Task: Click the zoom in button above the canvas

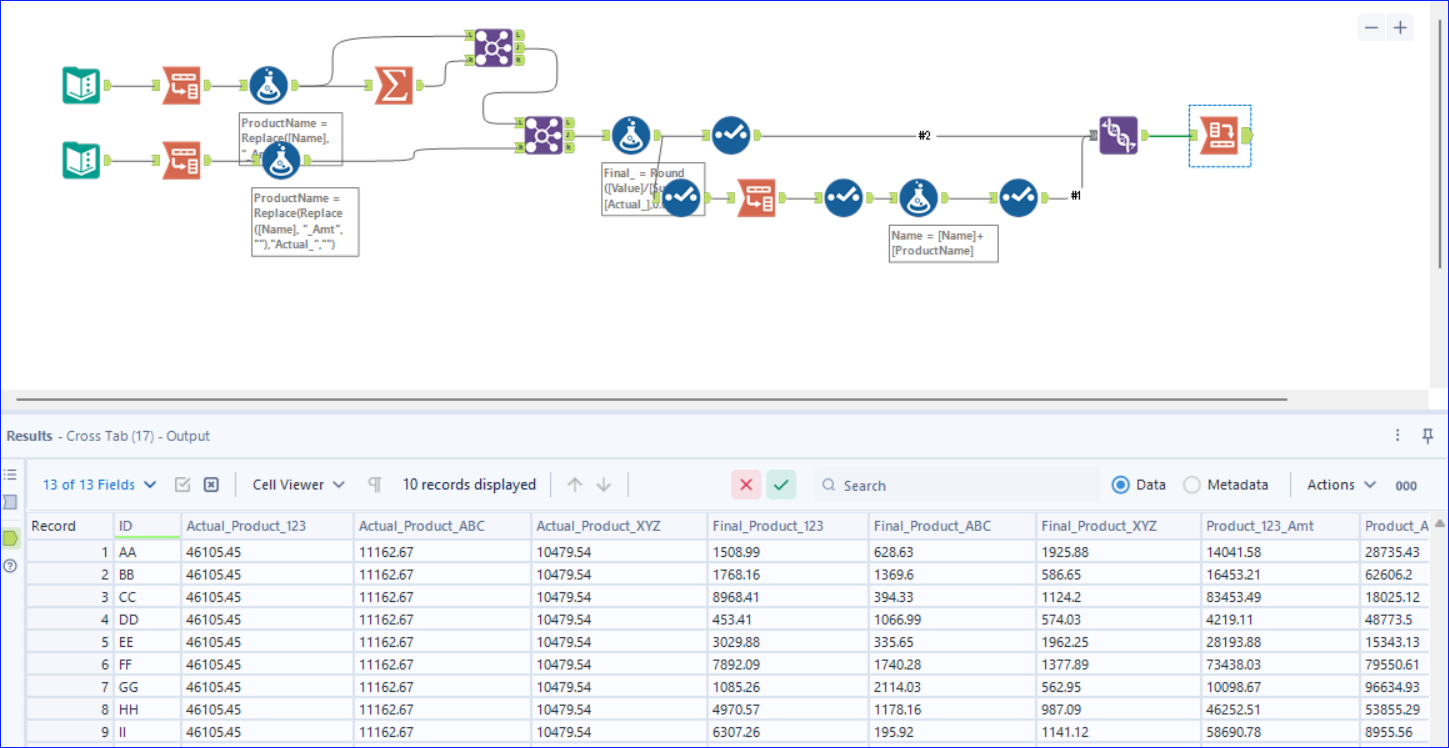Action: point(1400,27)
